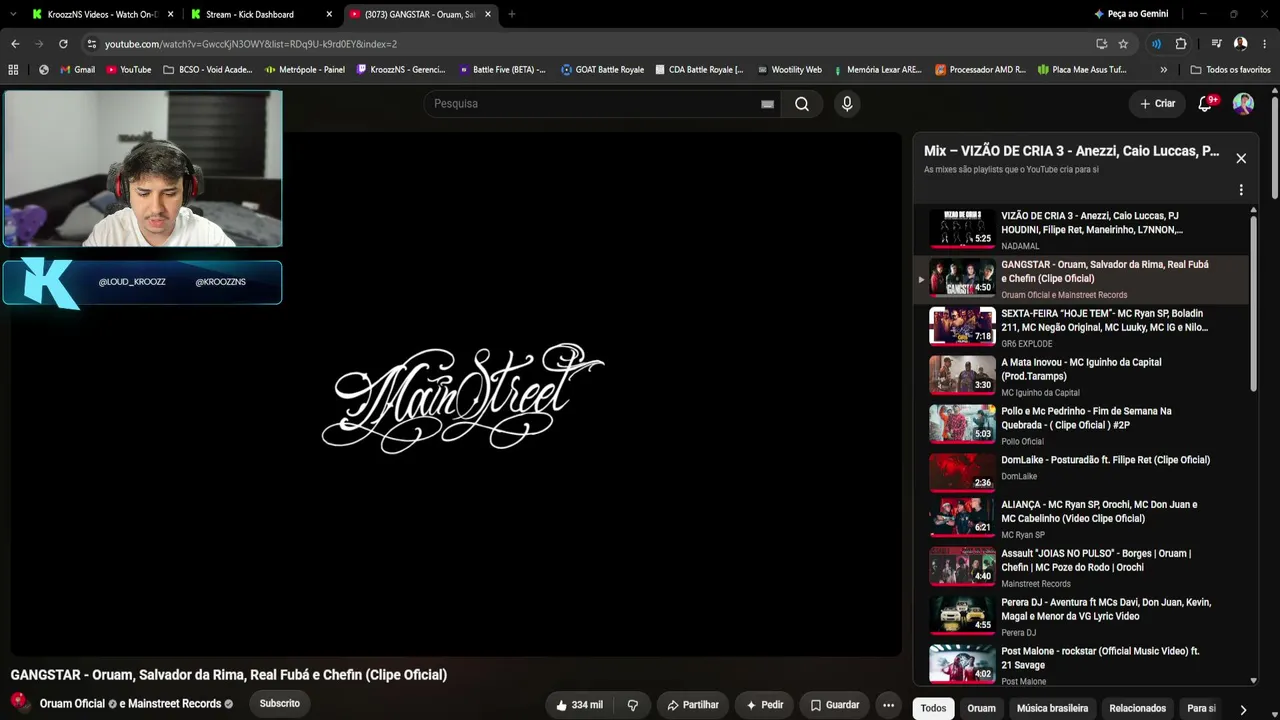Image resolution: width=1280 pixels, height=720 pixels.
Task: Select the Relacionados filter chip
Action: 1137,708
